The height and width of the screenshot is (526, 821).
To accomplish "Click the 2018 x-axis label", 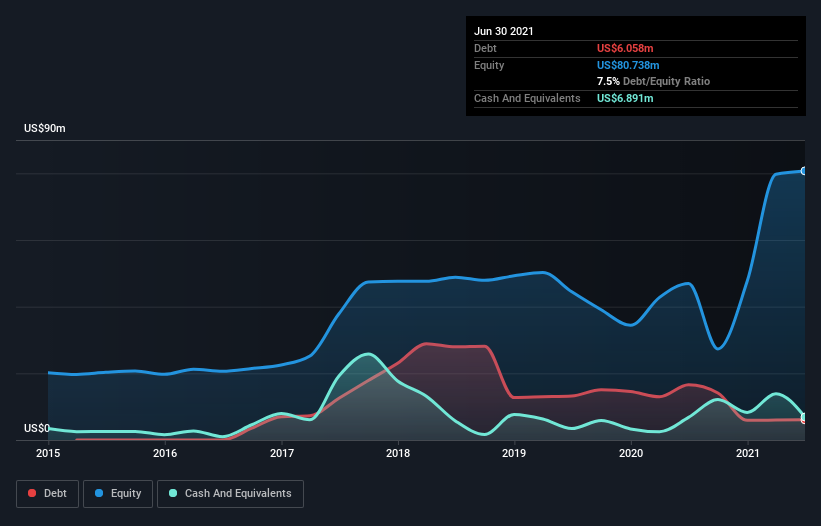I will [398, 453].
